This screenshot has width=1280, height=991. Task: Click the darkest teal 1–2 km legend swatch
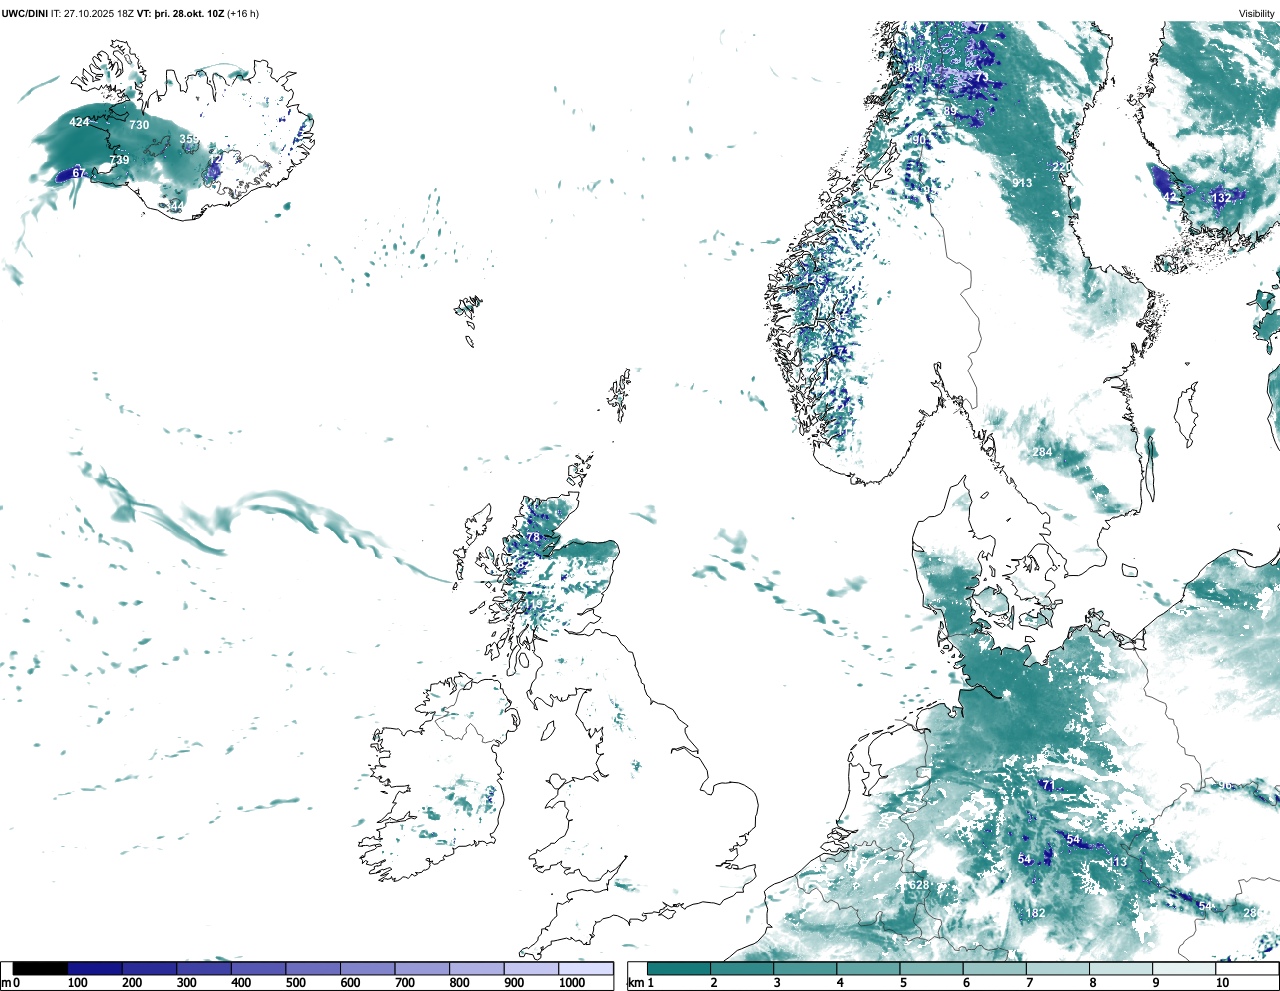click(679, 968)
